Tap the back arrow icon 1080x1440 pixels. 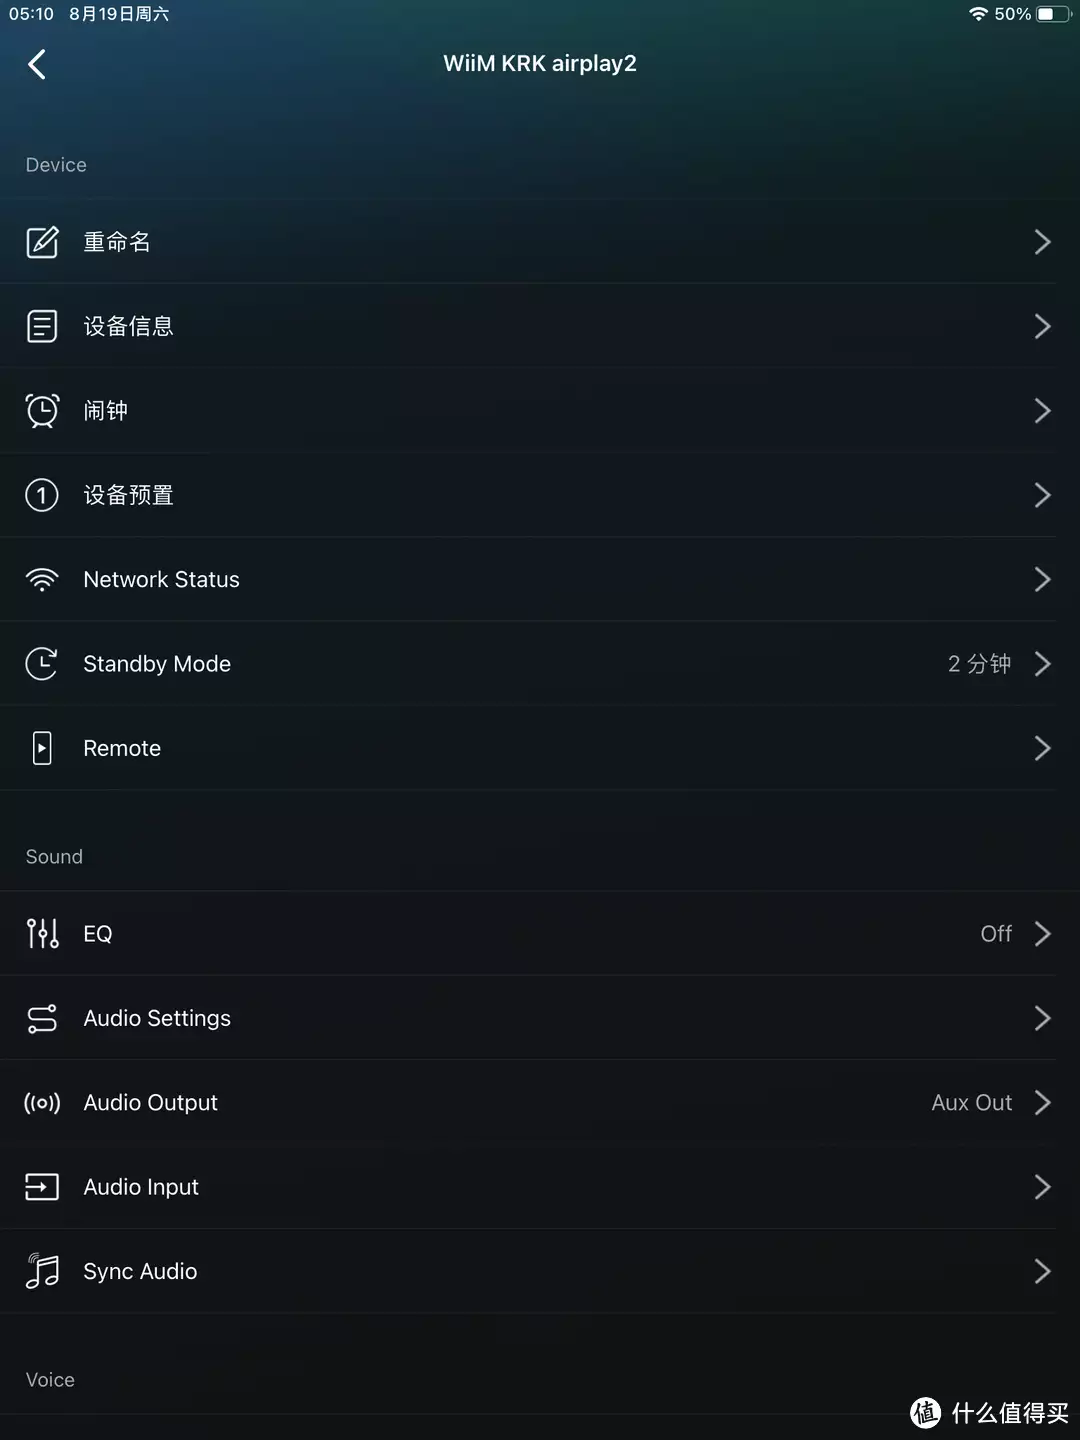(37, 65)
